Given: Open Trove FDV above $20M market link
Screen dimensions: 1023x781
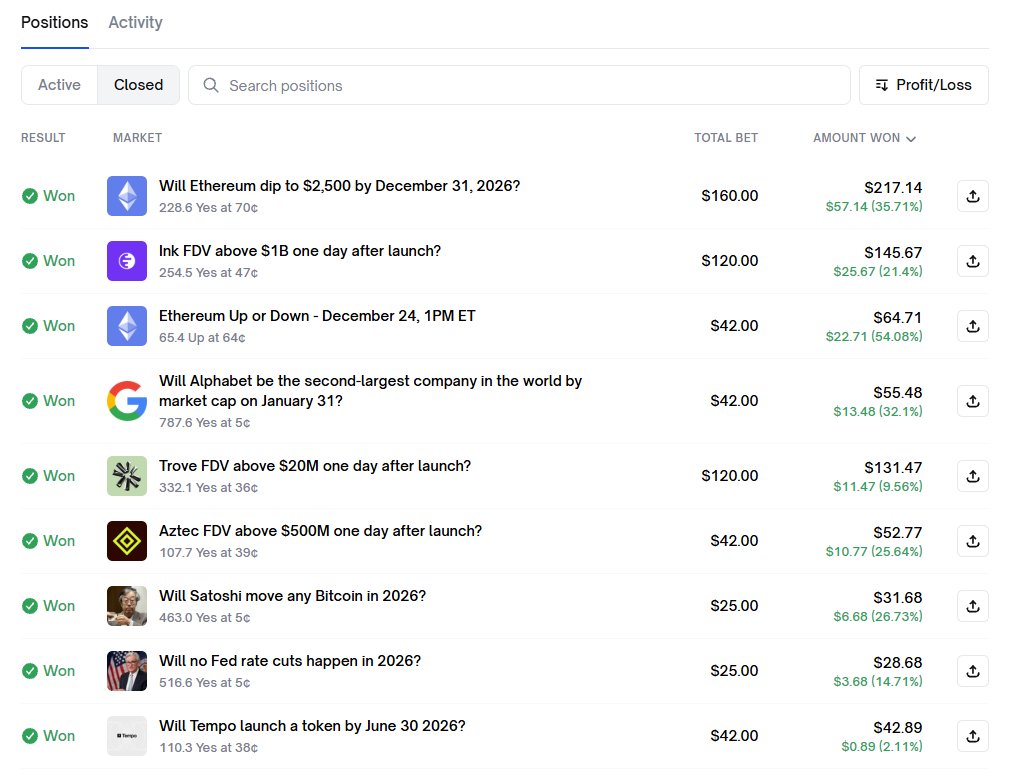Looking at the screenshot, I should coord(315,466).
